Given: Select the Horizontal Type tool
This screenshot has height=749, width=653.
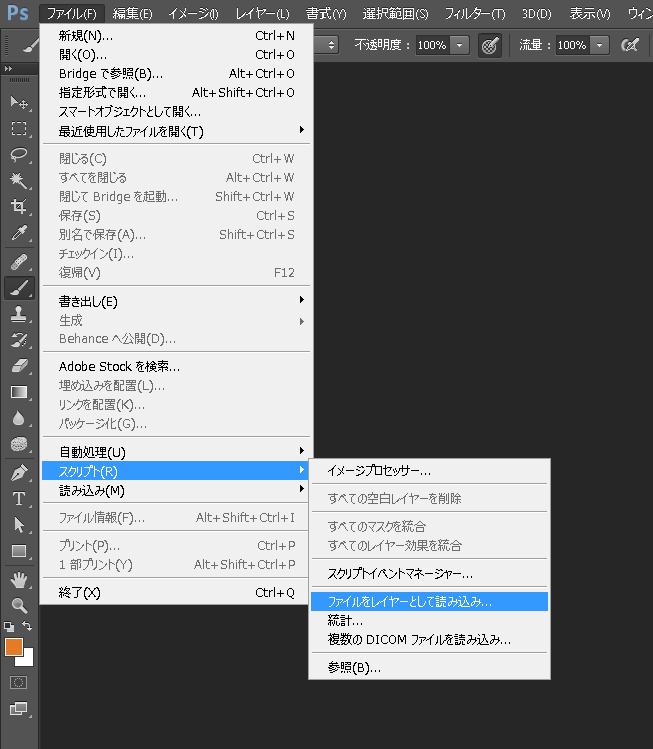Looking at the screenshot, I should click(19, 499).
